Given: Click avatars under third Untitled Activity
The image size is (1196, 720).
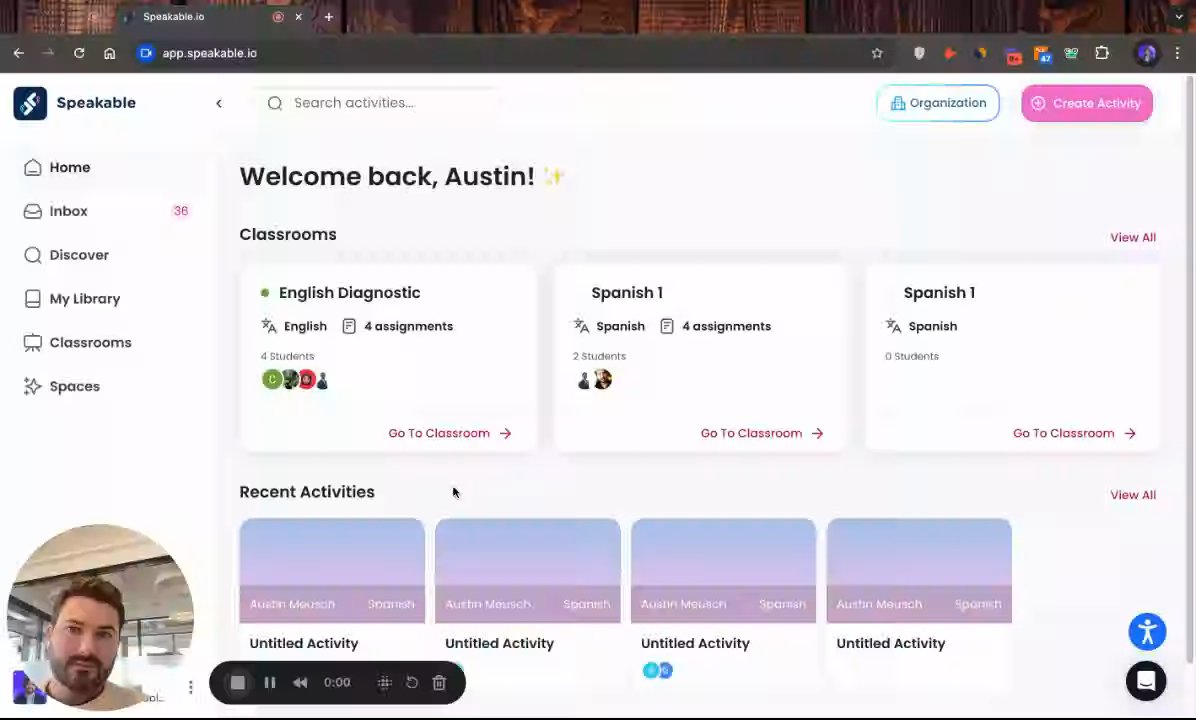Looking at the screenshot, I should [x=657, y=670].
